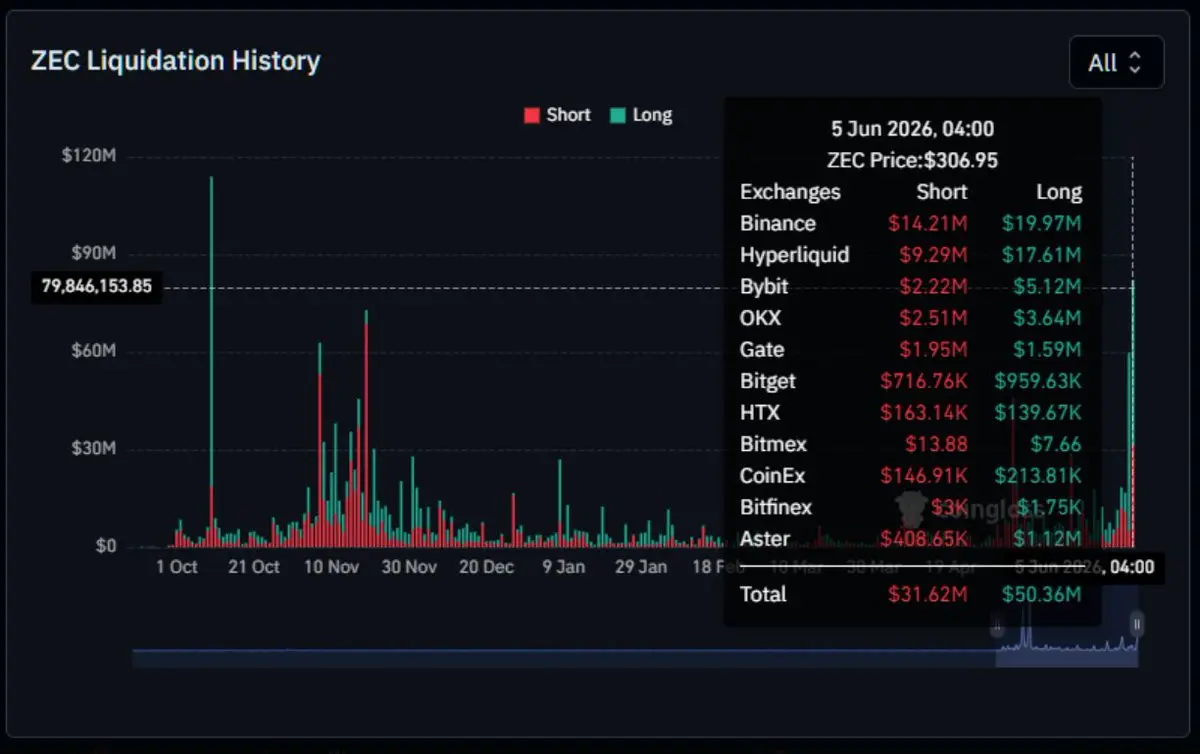Select the Binance row in tooltip
The width and height of the screenshot is (1200, 754).
click(911, 223)
